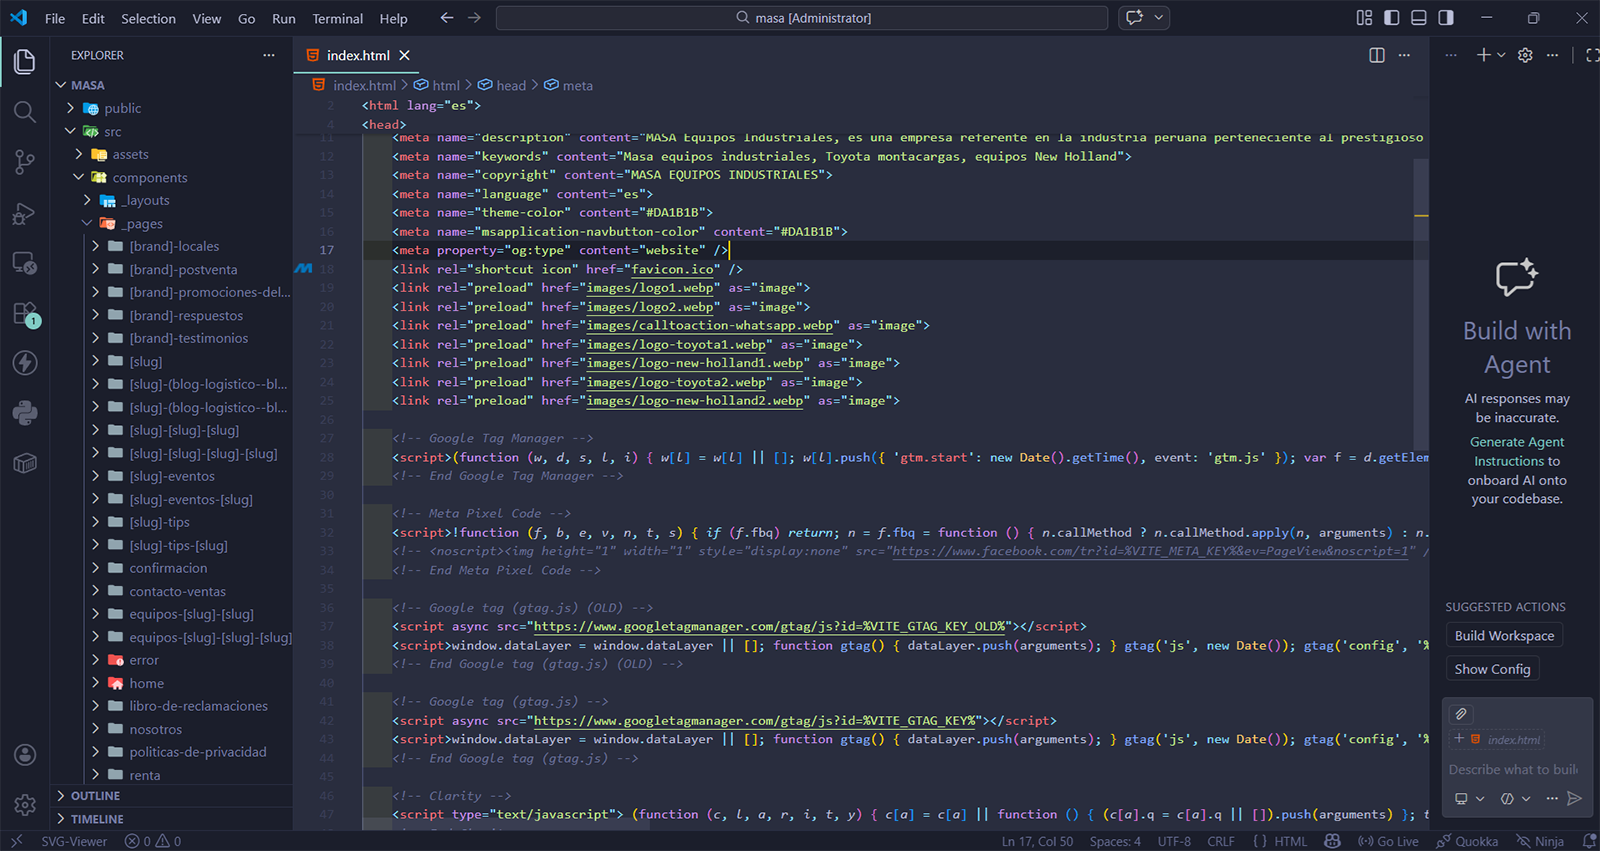Click the command center search box

tap(802, 18)
